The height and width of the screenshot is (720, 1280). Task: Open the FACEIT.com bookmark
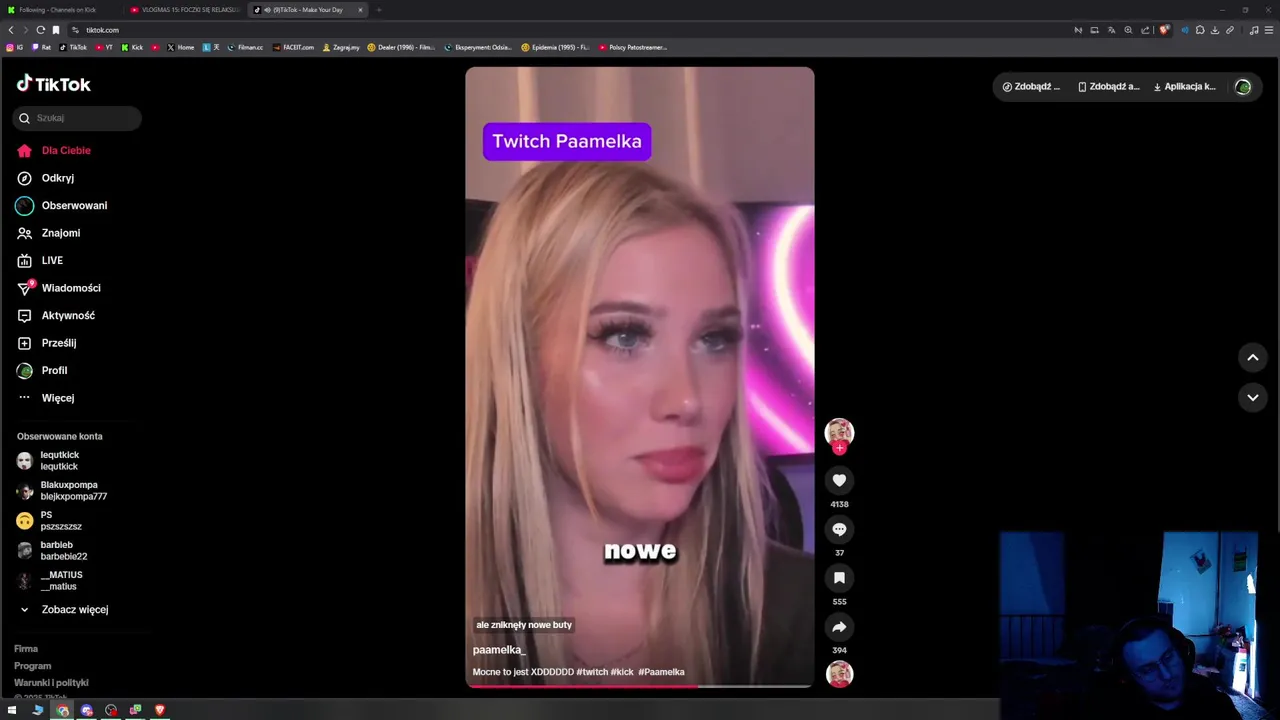(x=294, y=47)
